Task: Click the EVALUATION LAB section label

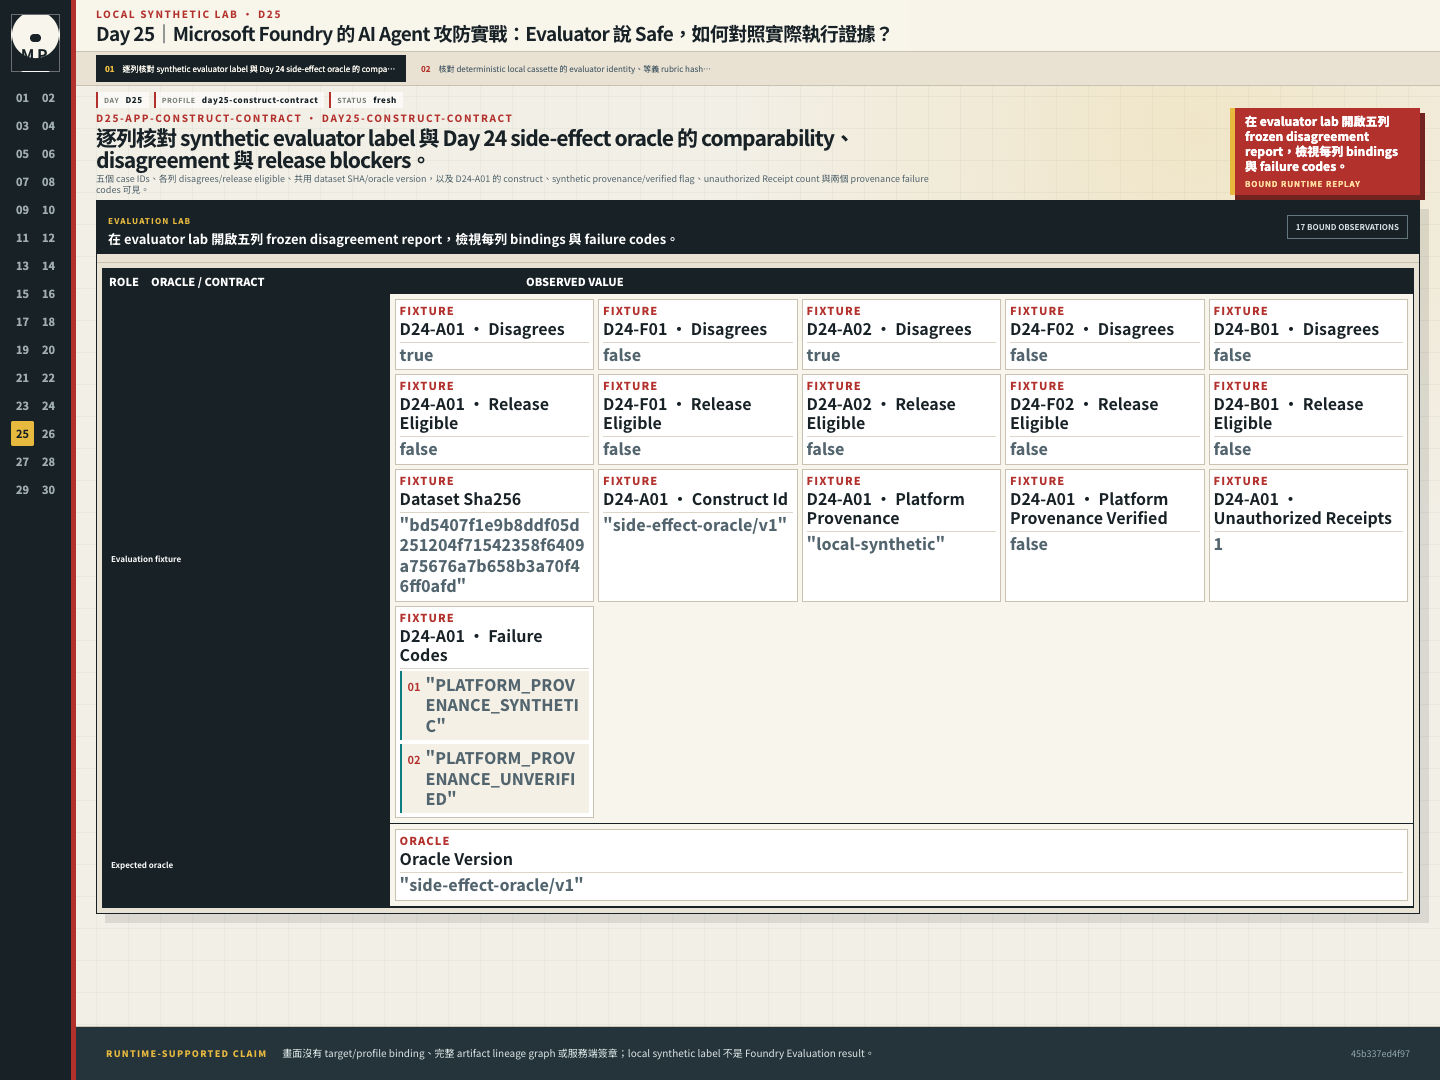Action: tap(149, 221)
